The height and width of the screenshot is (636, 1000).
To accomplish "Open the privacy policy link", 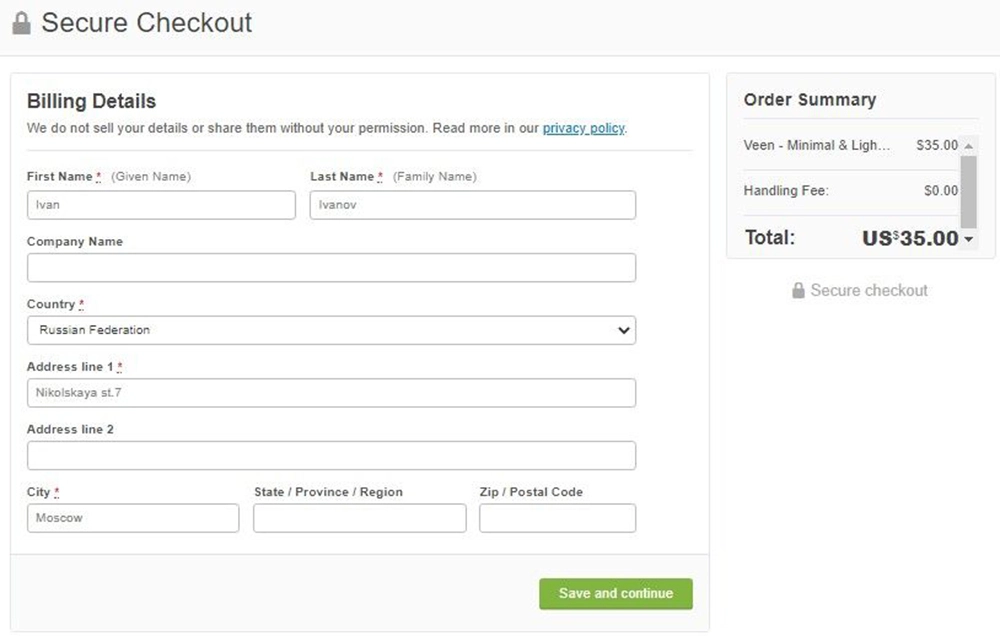I will (x=584, y=128).
